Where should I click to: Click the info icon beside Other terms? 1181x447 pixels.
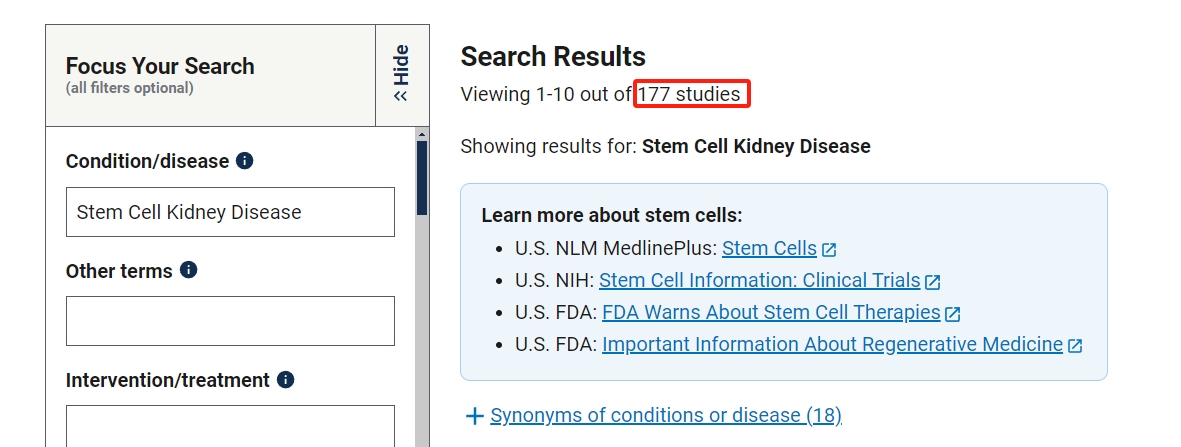click(x=188, y=270)
